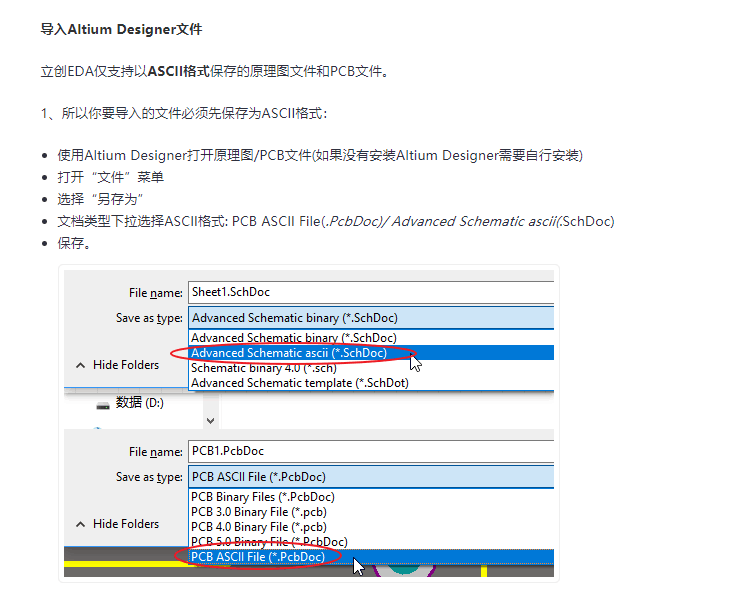This screenshot has height=598, width=745.
Task: Choose Advanced Schematic binary (*.SchDoc) in the dropdown list
Action: [293, 338]
